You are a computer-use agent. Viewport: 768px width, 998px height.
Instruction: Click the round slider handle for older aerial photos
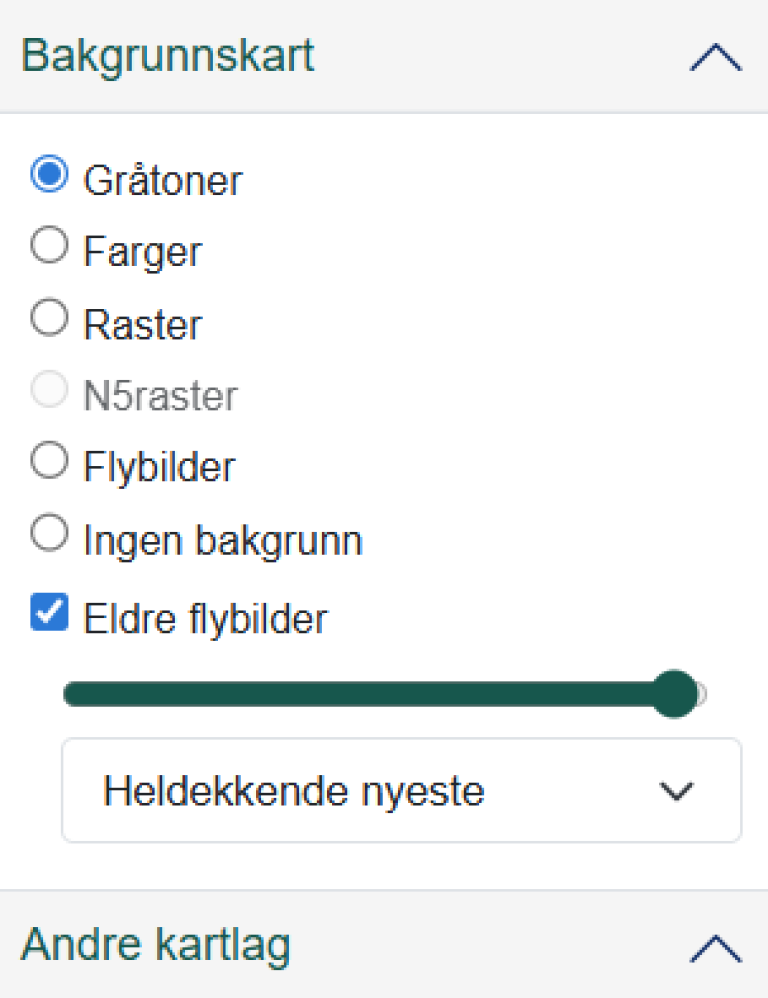point(679,694)
